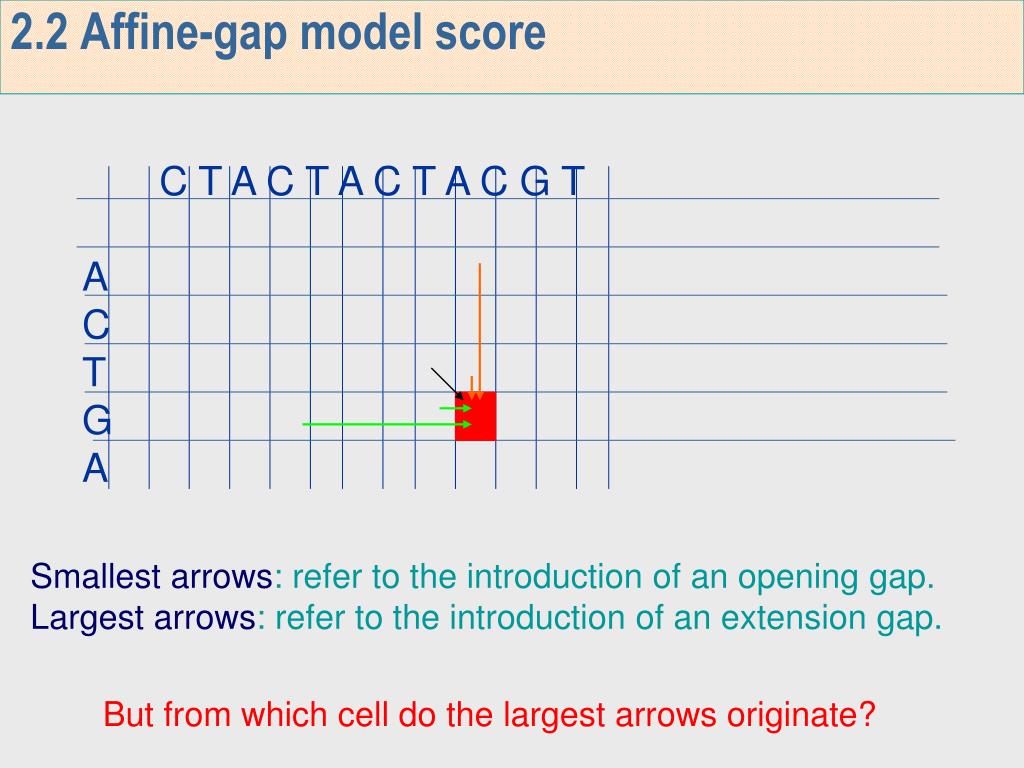This screenshot has height=768, width=1024.
Task: Click the "Smallest arrows" label text
Action: click(152, 577)
